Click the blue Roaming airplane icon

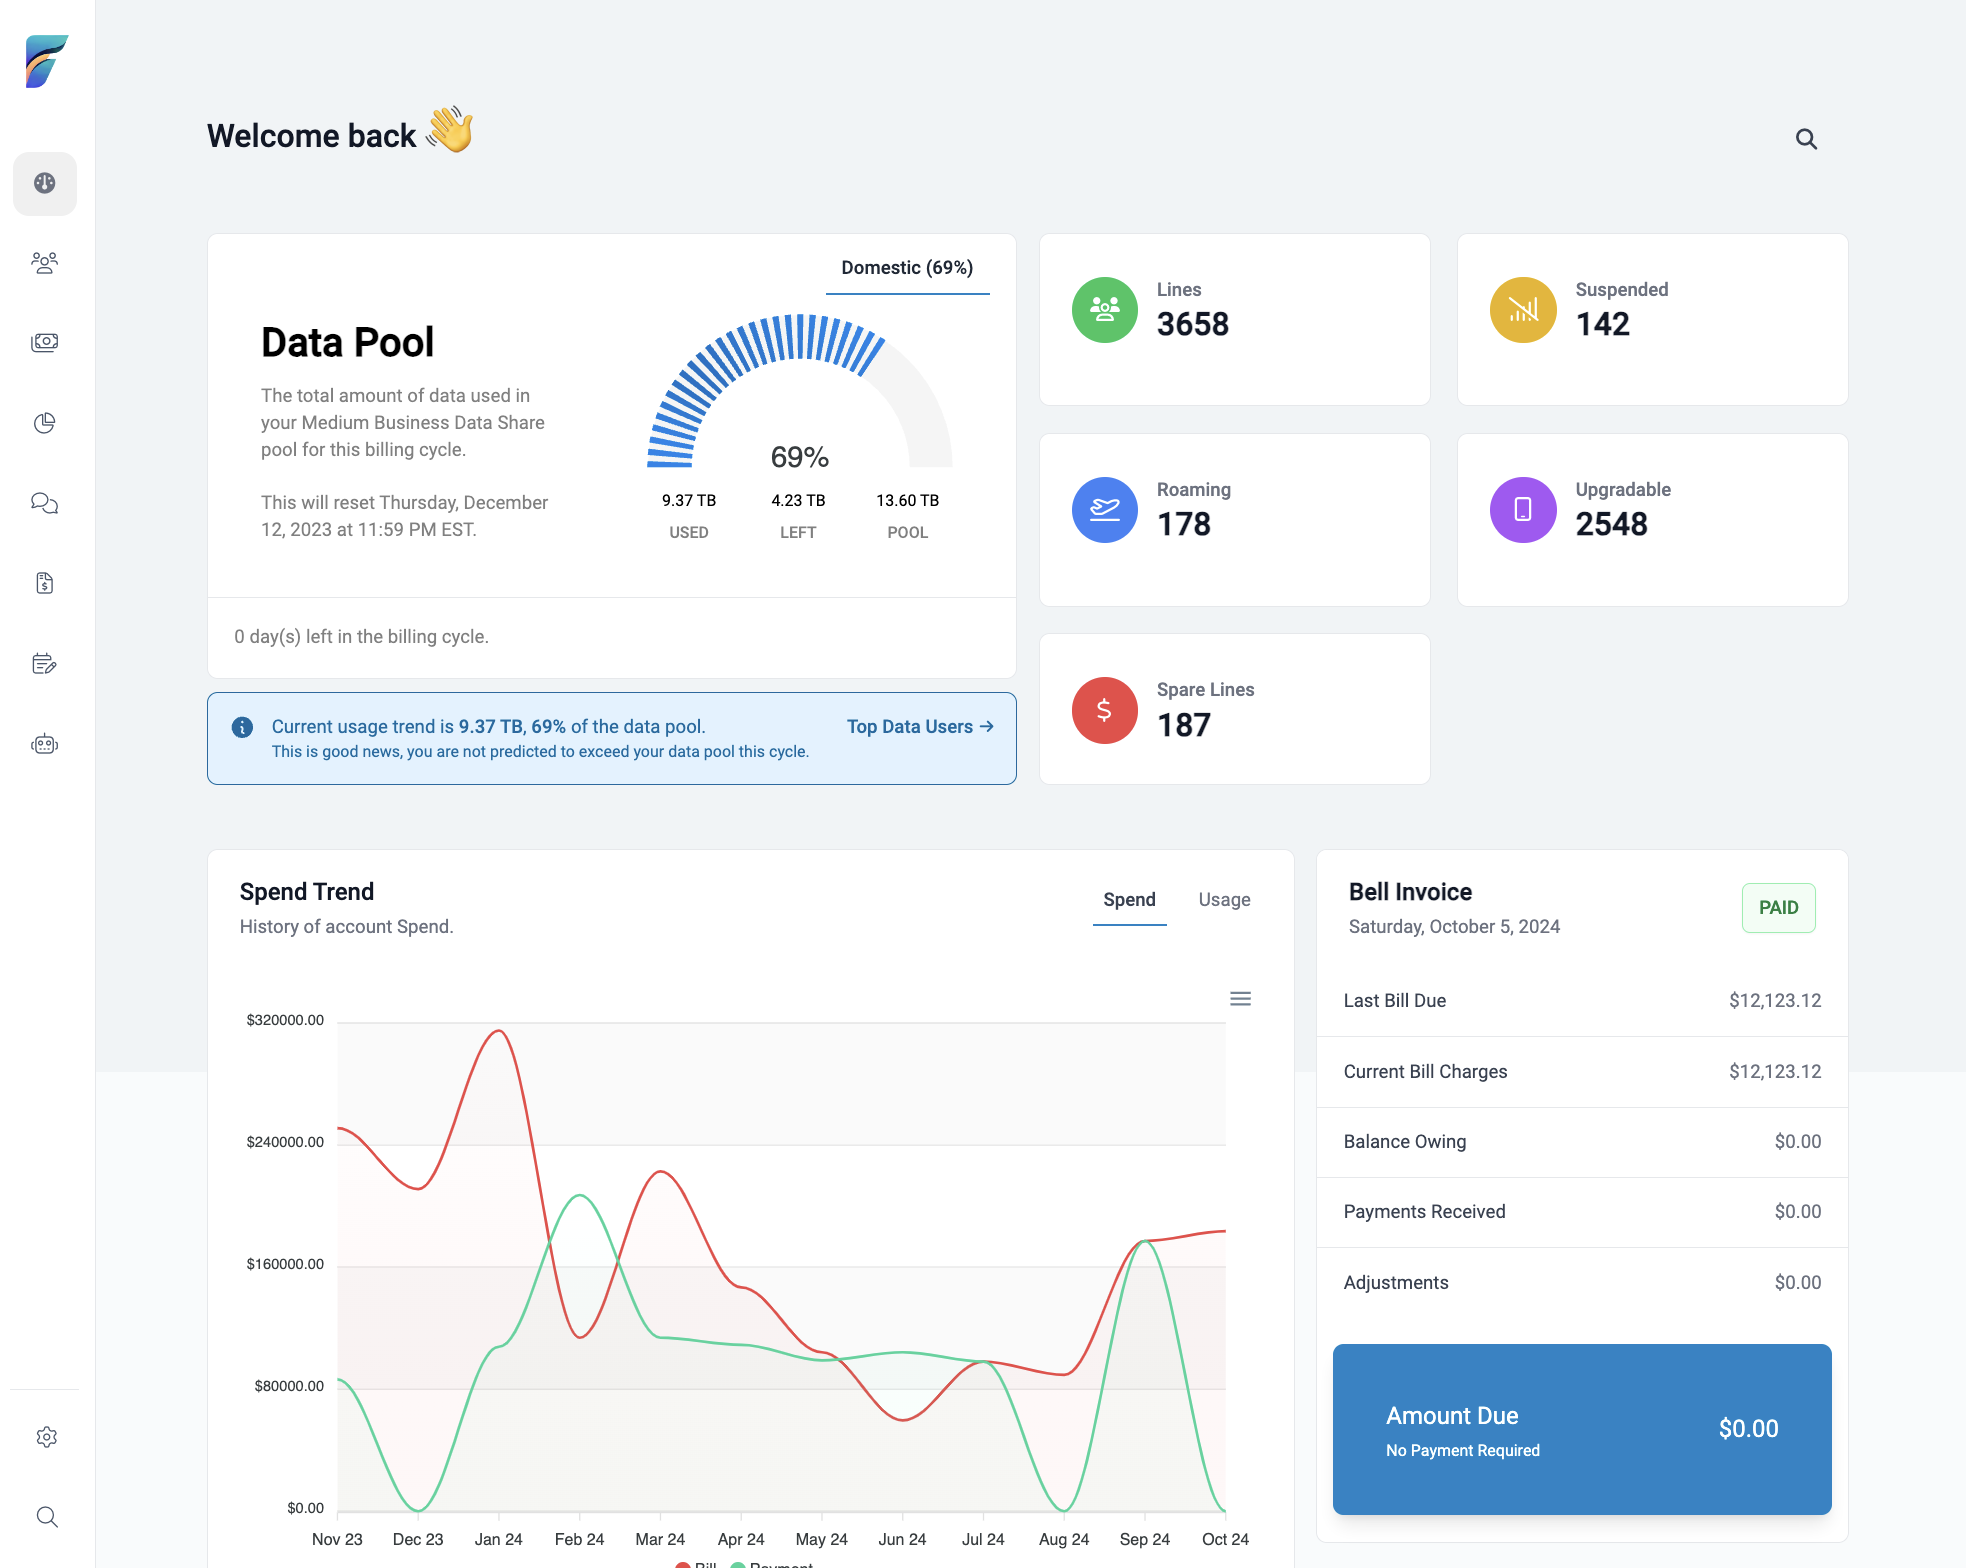1104,510
